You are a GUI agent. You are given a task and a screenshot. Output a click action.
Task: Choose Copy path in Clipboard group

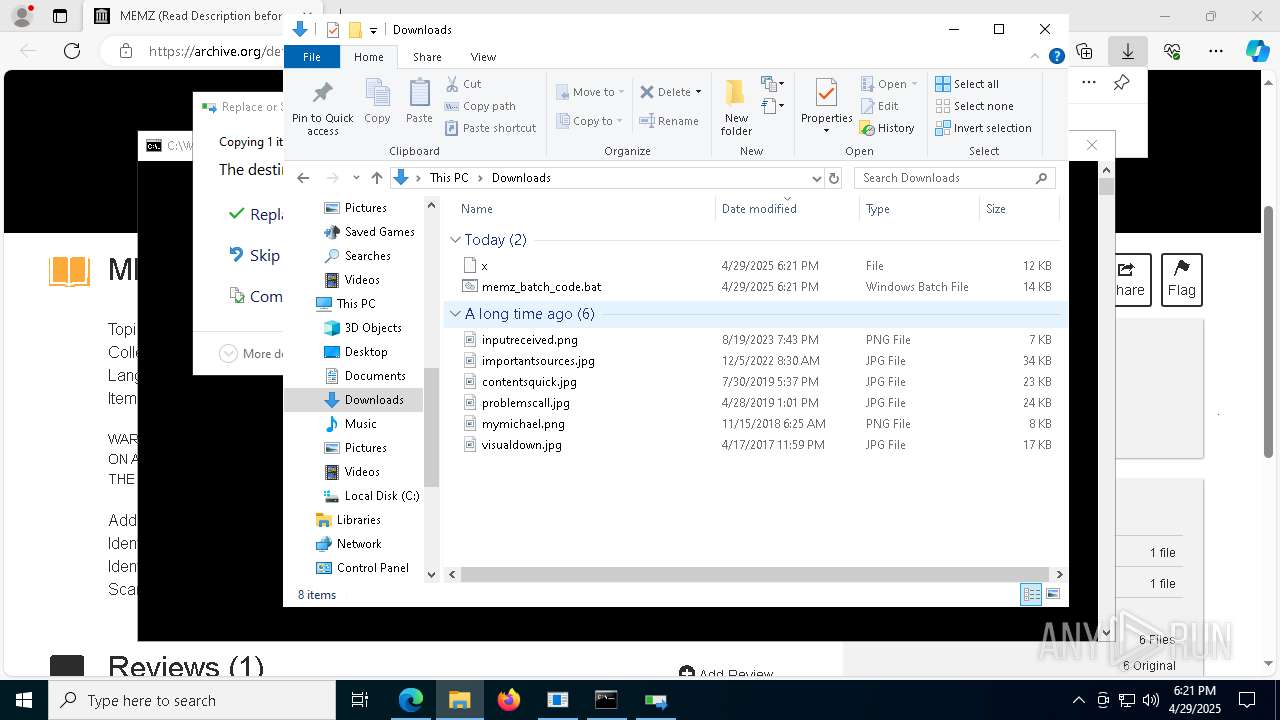[480, 106]
